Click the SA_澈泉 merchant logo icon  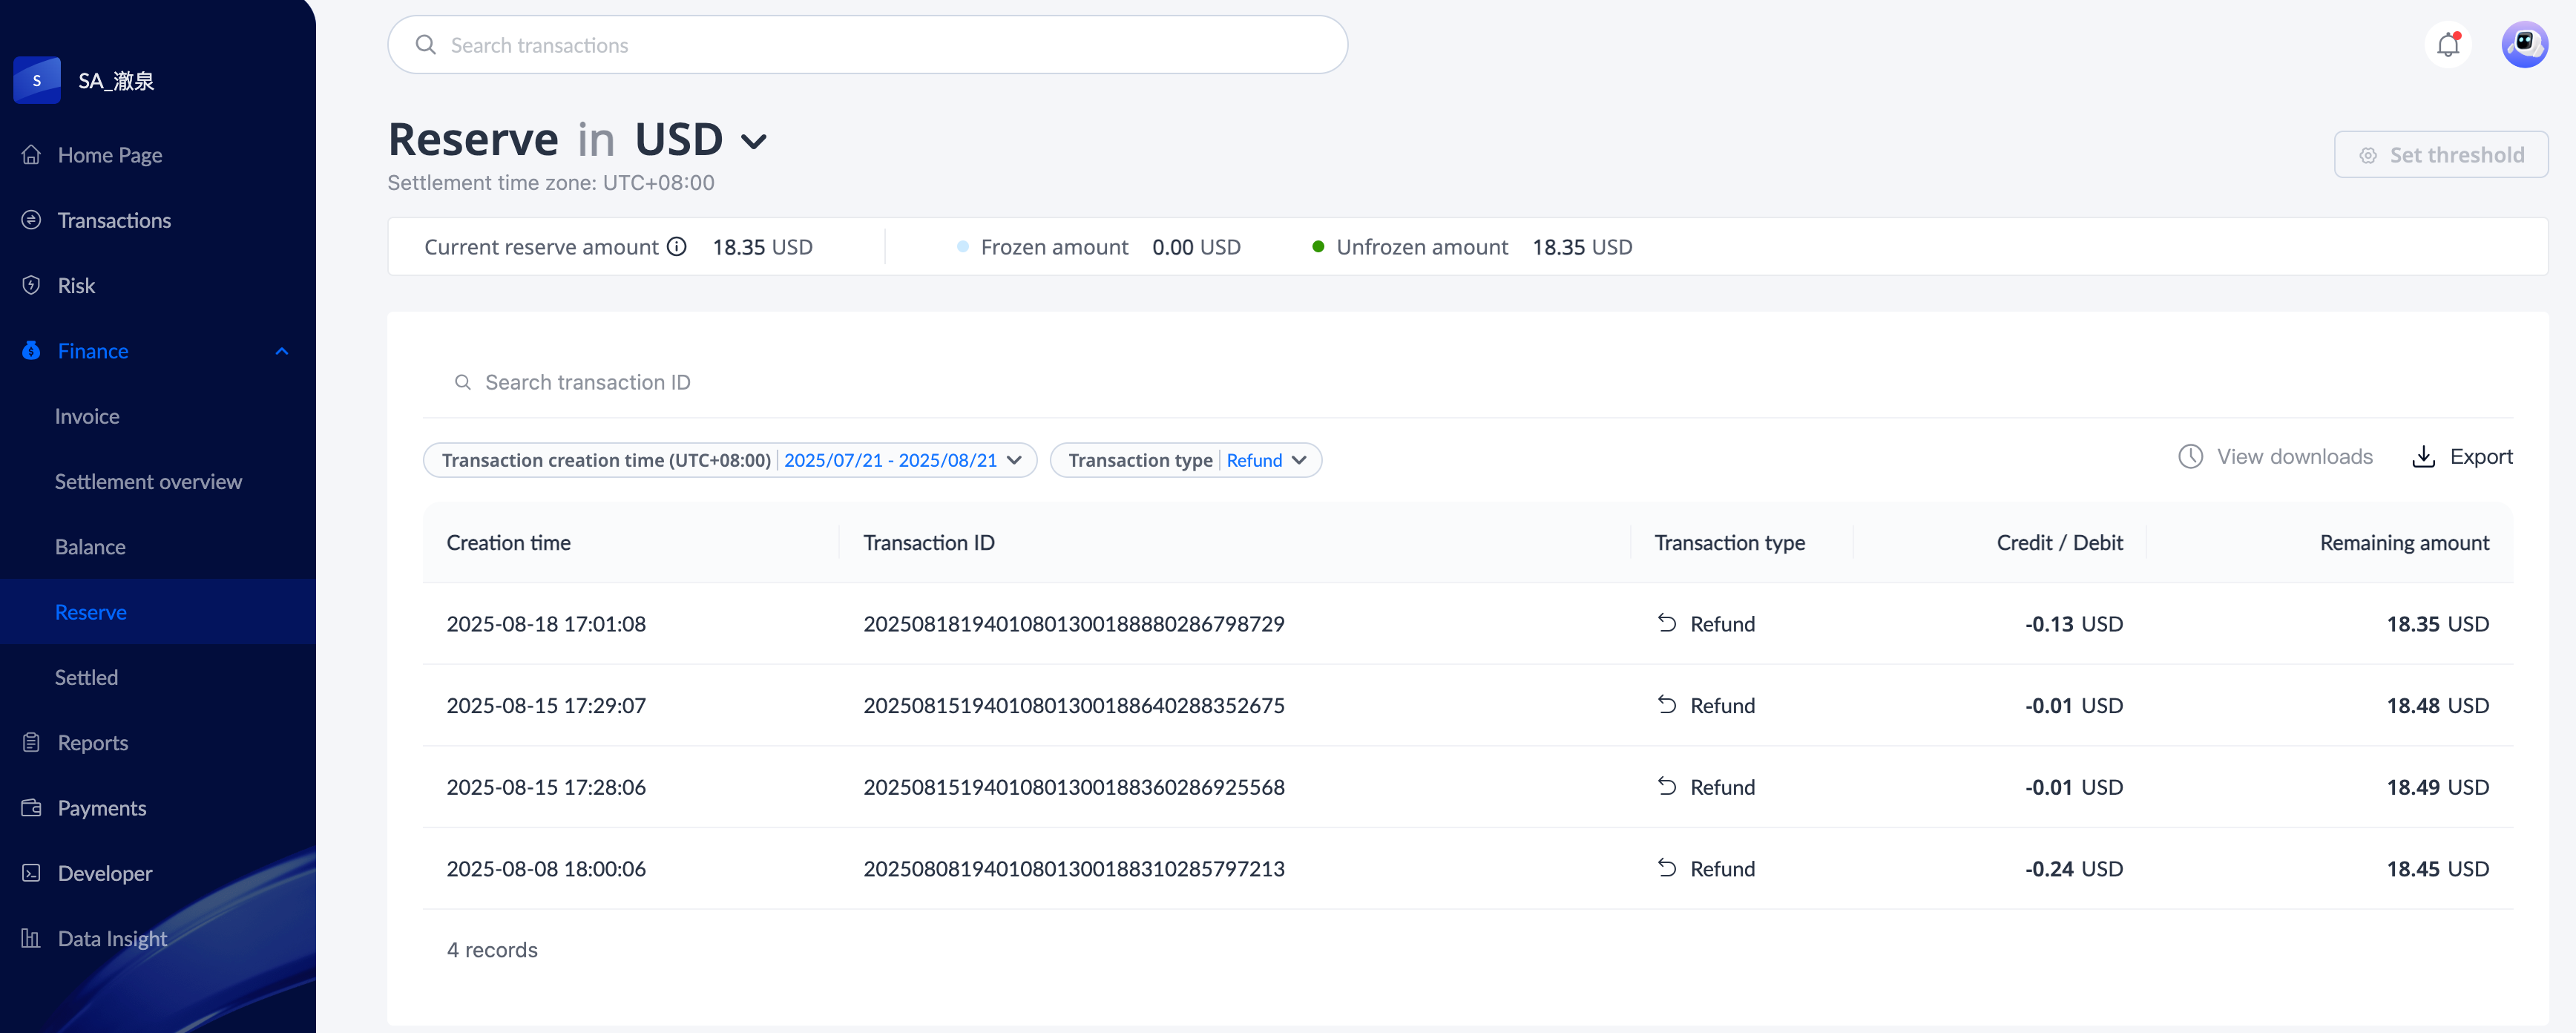tap(37, 80)
